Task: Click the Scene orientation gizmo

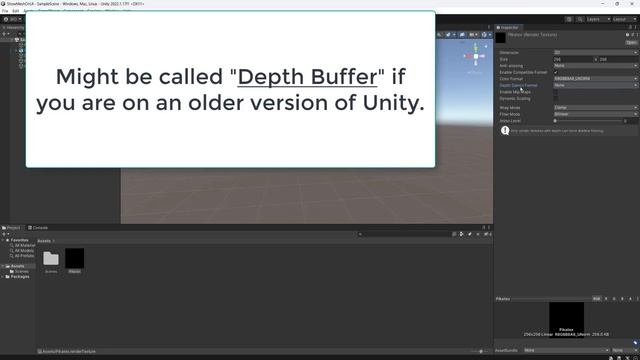Action: point(475,56)
